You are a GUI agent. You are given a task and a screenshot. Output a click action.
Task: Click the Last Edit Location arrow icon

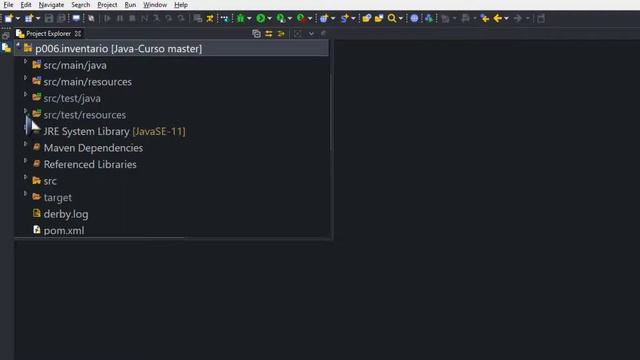[x=484, y=18]
